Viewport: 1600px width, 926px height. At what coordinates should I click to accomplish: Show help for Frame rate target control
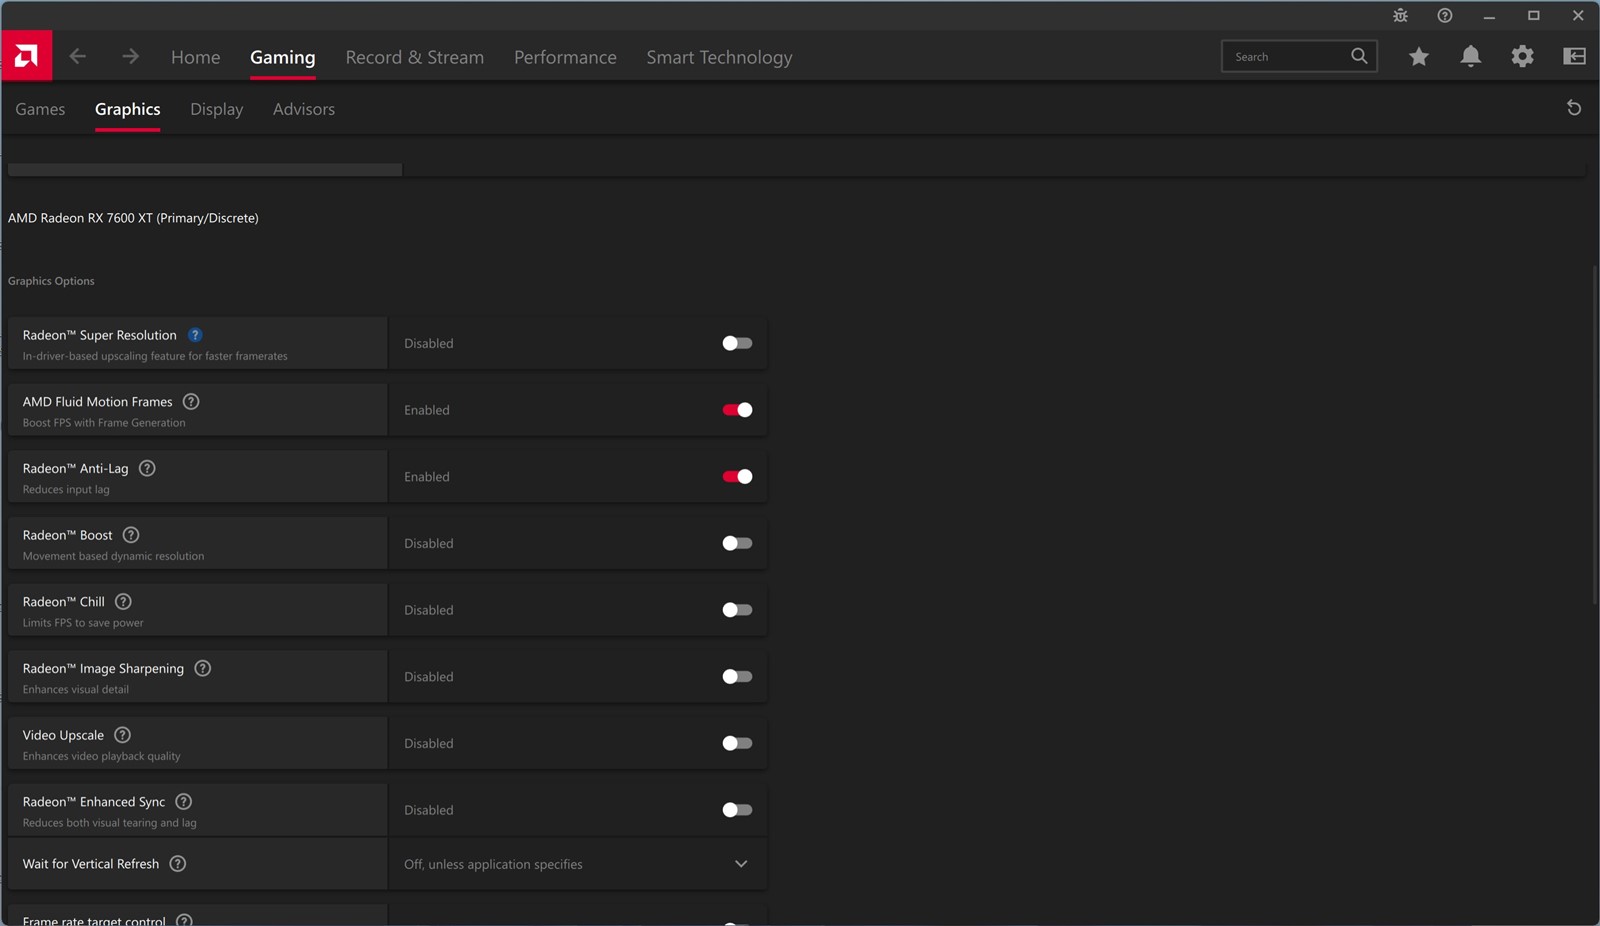click(x=184, y=919)
